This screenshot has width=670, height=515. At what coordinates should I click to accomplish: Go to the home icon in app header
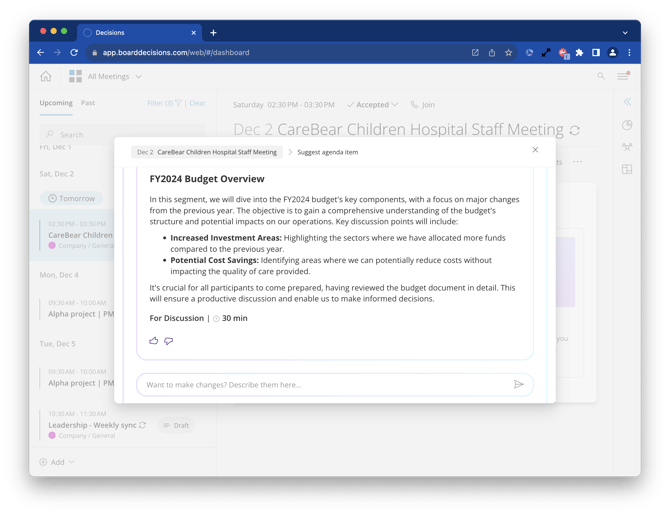(46, 77)
